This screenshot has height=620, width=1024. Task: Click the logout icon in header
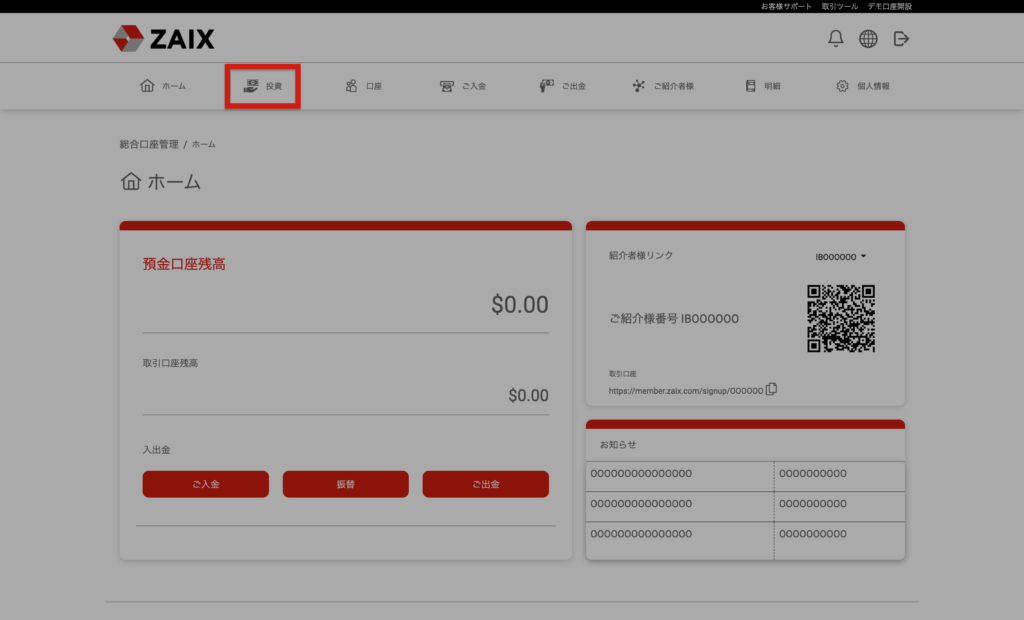(901, 39)
